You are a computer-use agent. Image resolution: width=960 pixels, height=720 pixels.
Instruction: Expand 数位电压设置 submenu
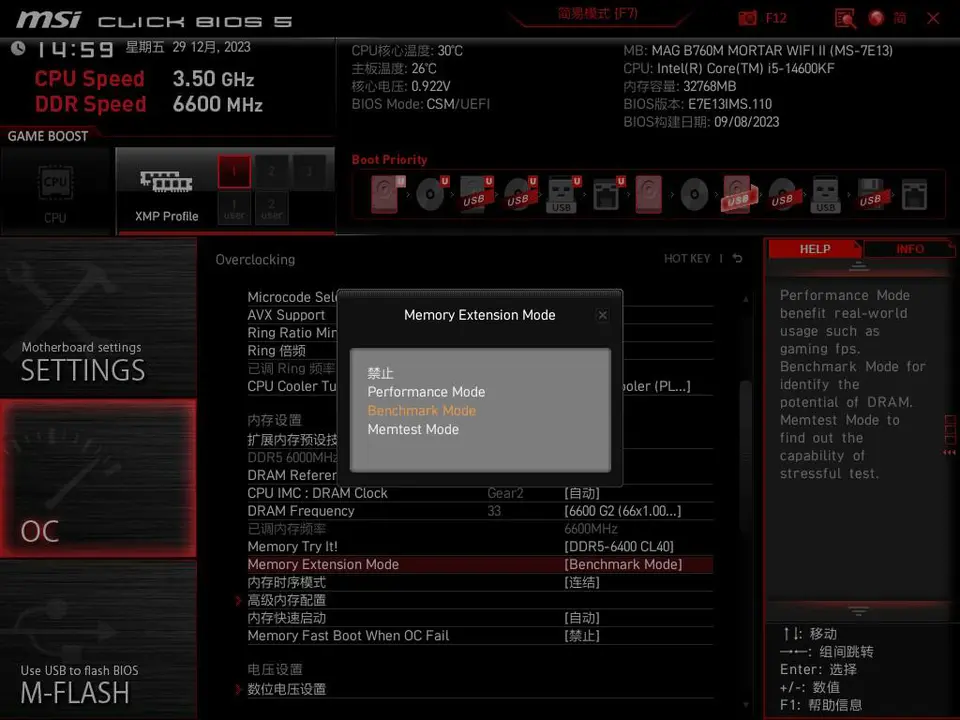point(286,689)
